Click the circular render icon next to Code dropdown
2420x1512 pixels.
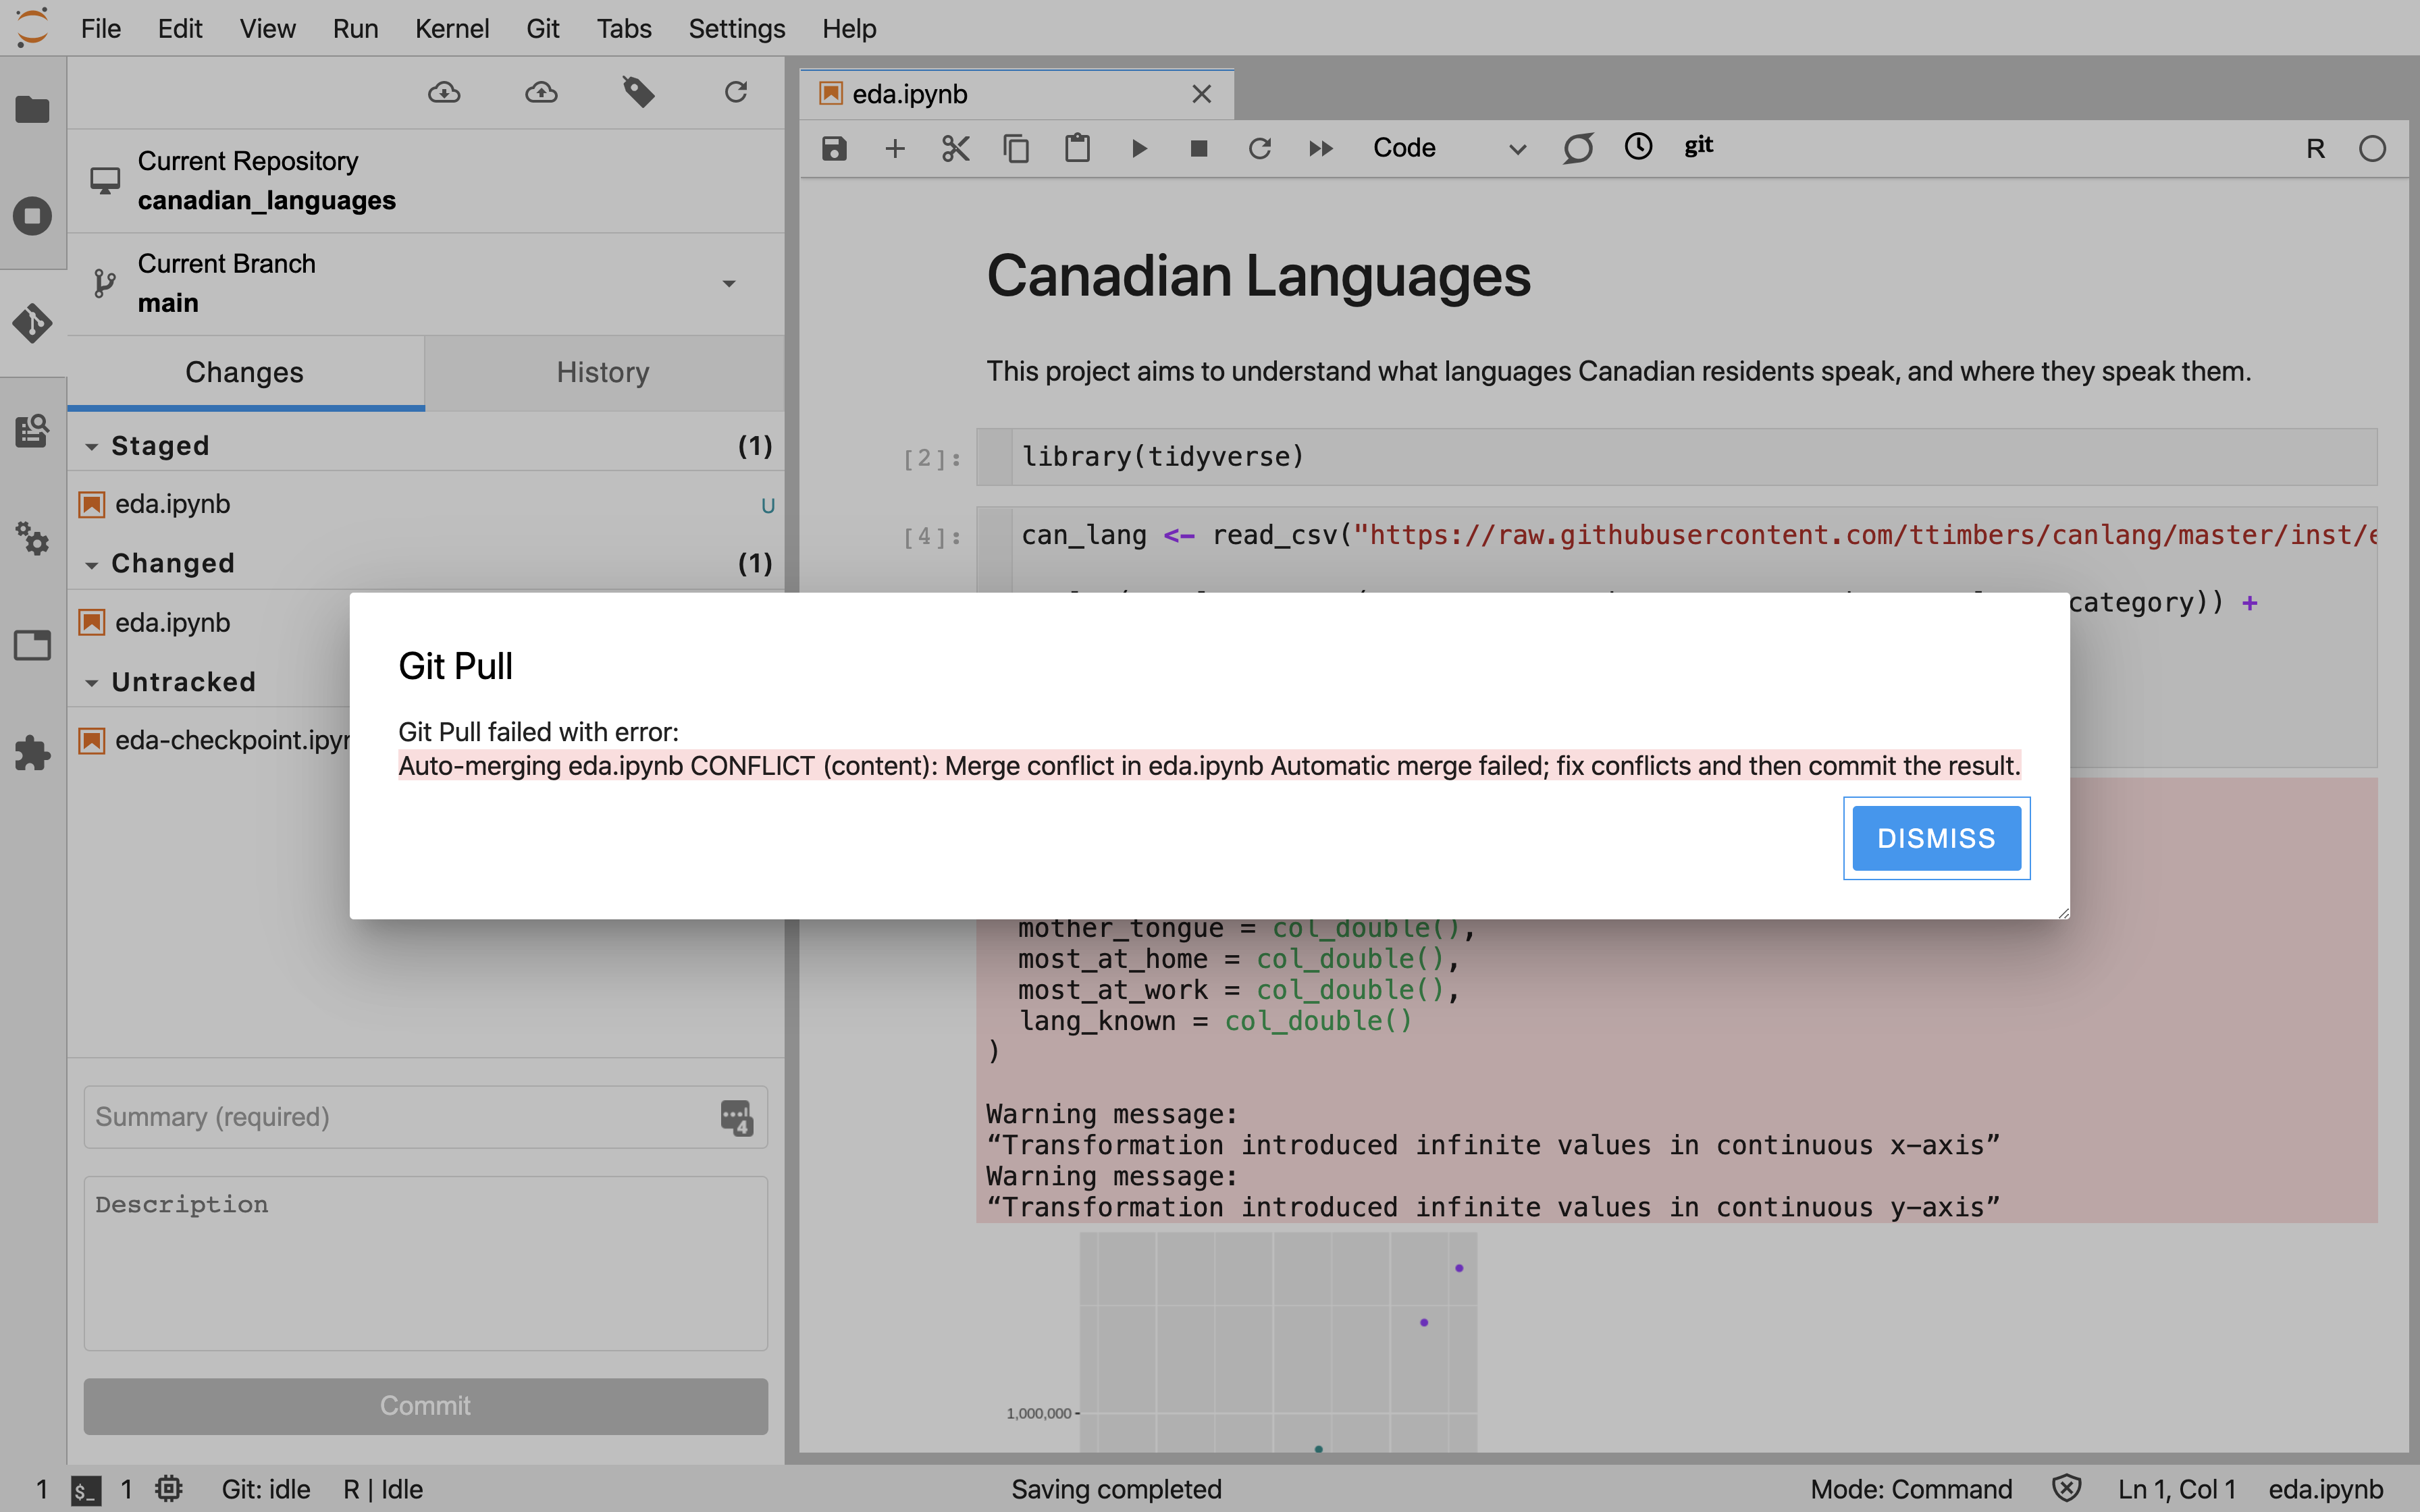point(1578,149)
